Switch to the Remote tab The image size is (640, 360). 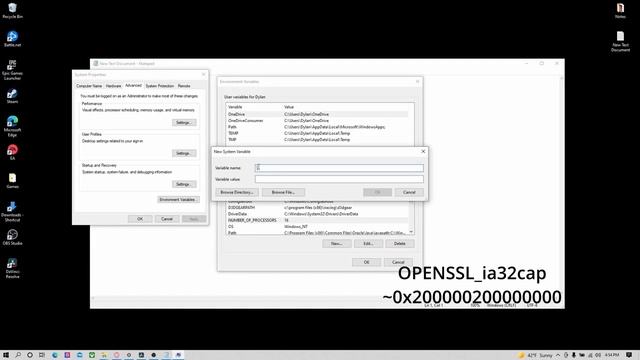click(x=184, y=86)
